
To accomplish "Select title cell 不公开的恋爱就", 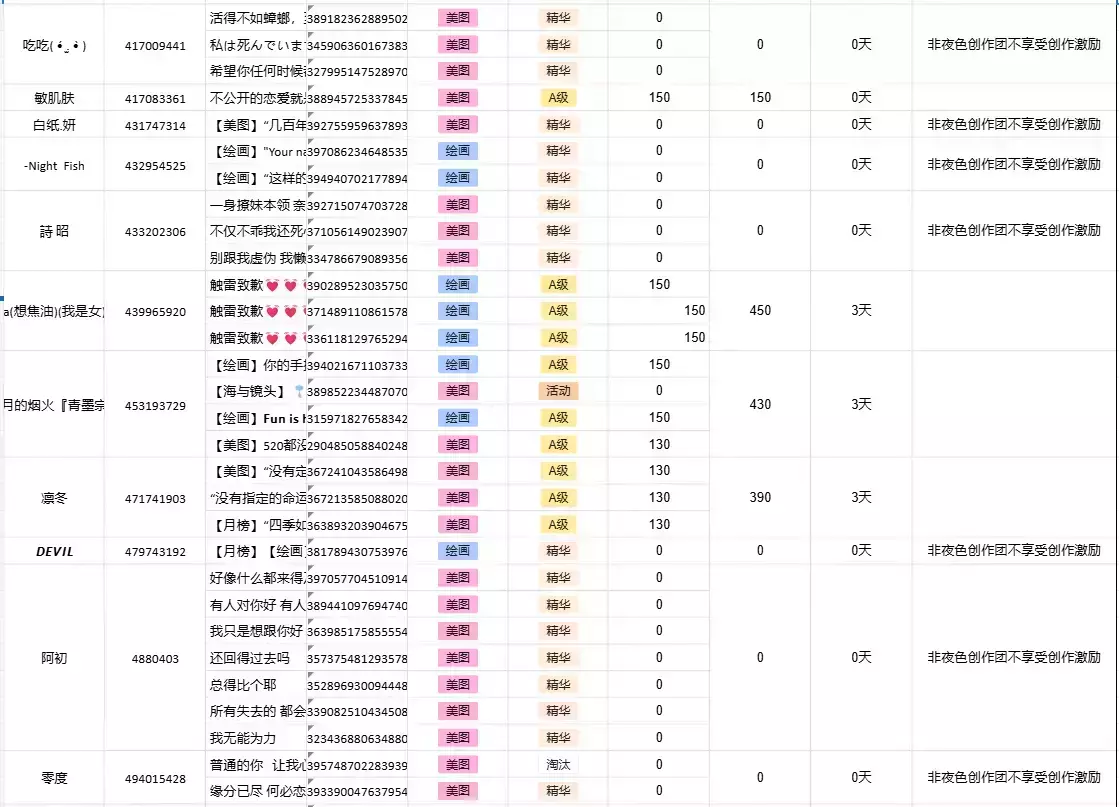I will (x=256, y=98).
